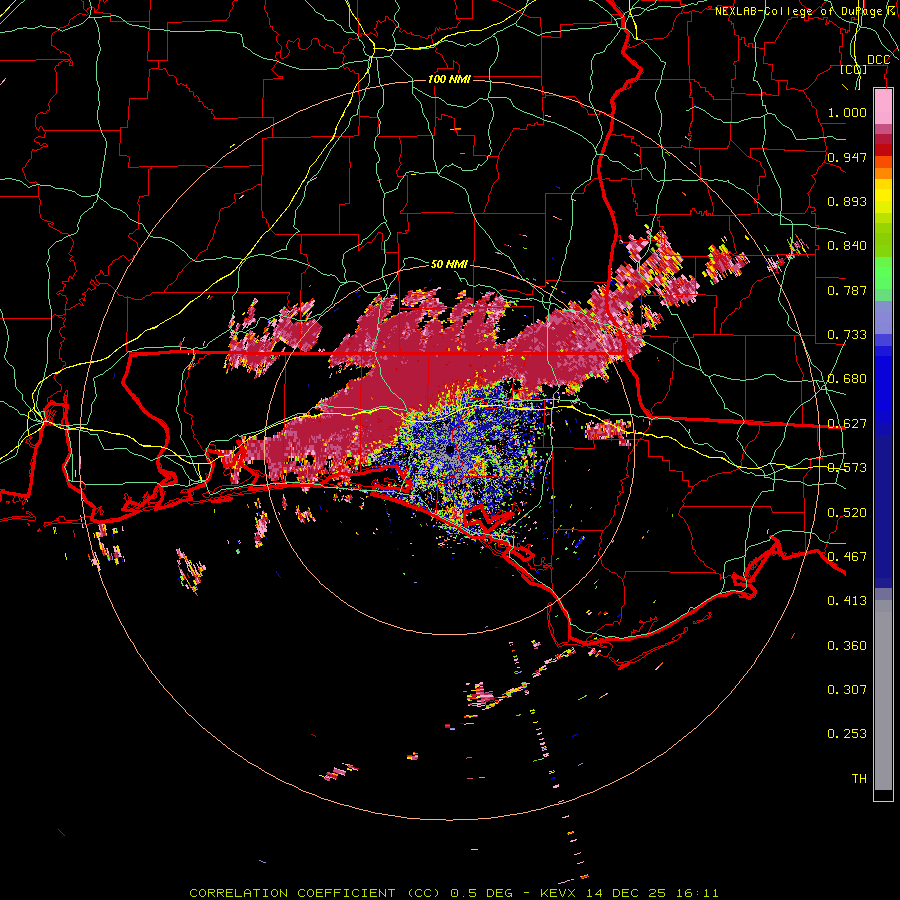Click the orange segment of the color bar
Viewport: 900px width, 900px height.
tap(883, 173)
